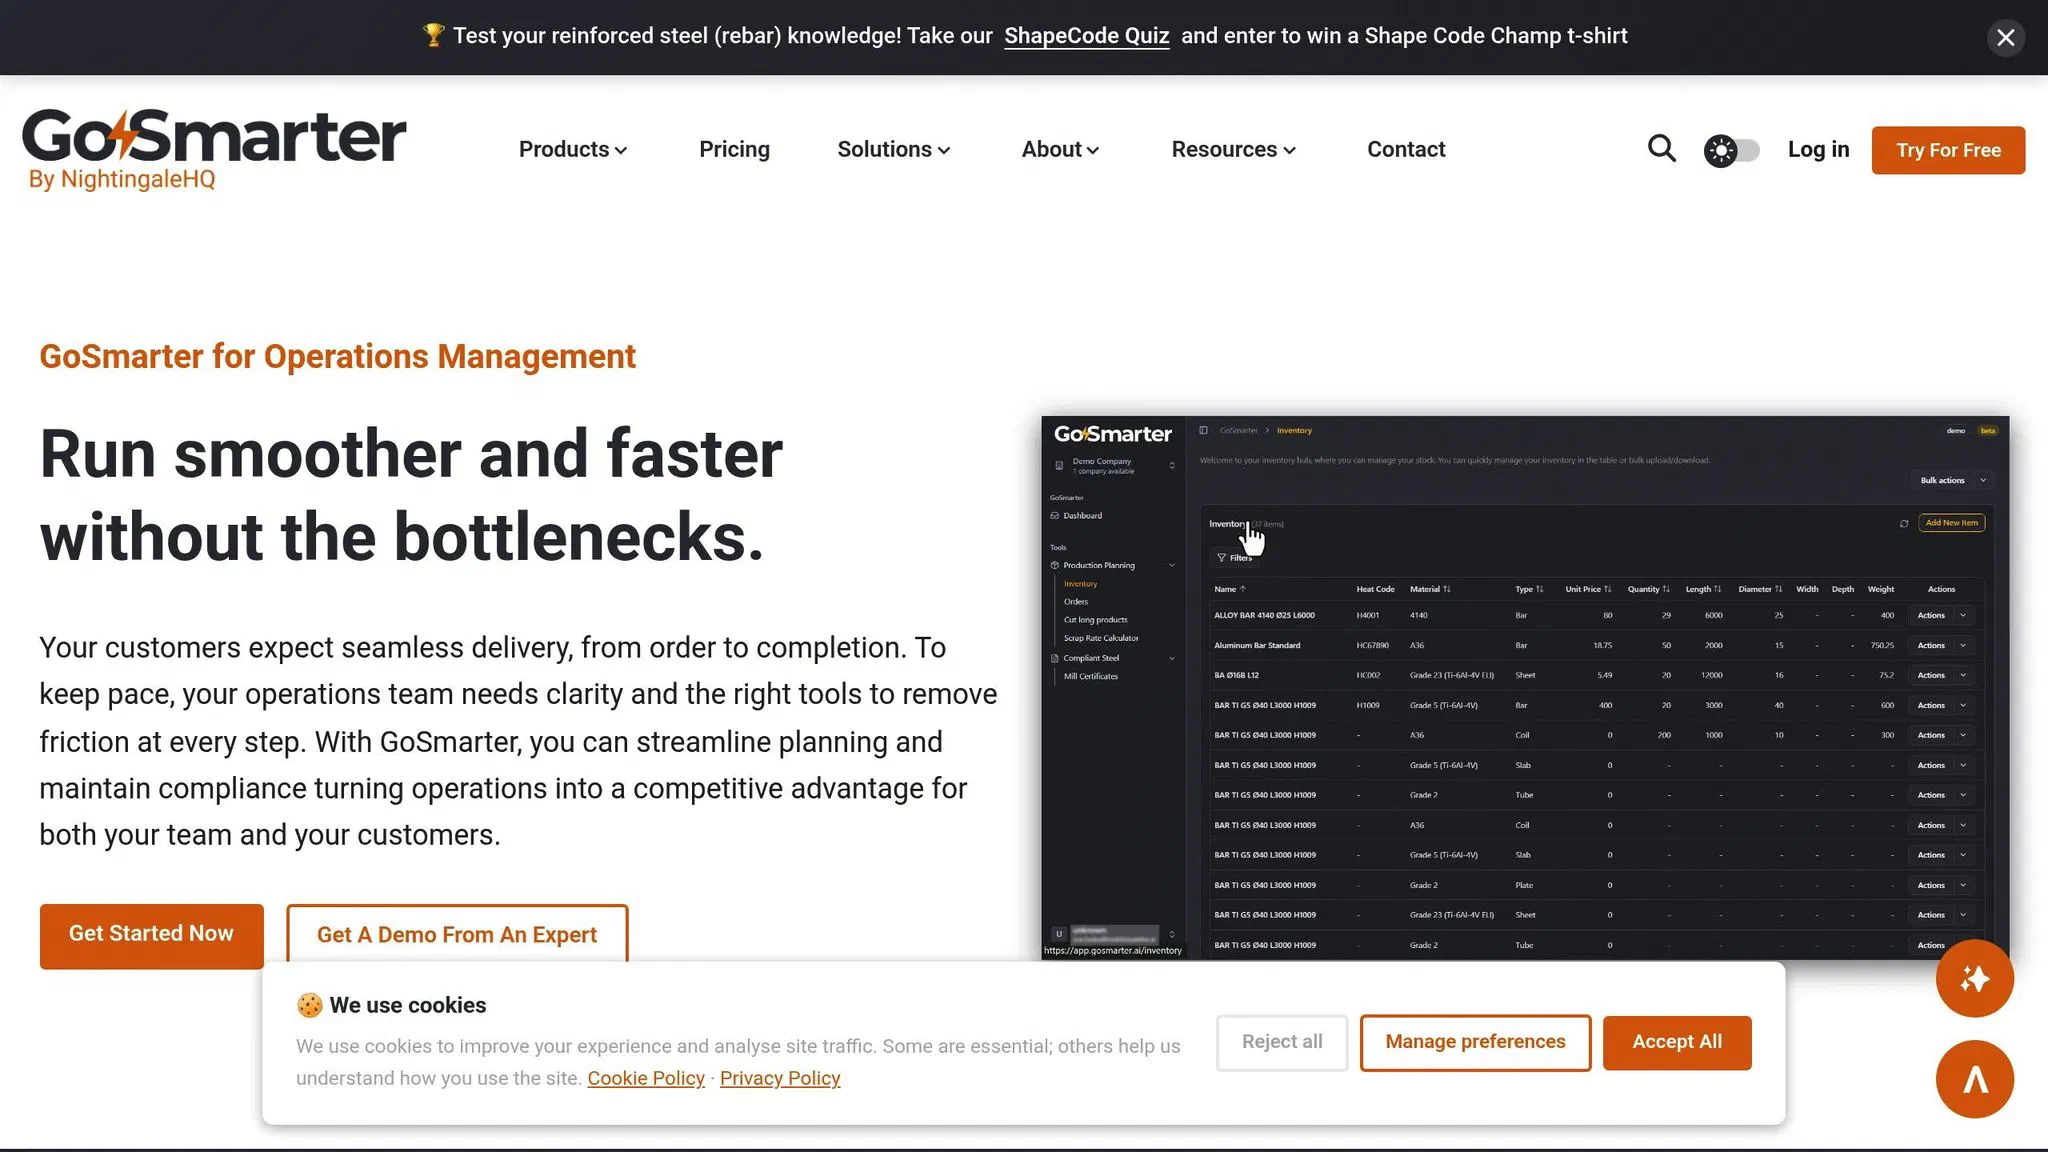Open the Bulk actions dropdown
This screenshot has width=2048, height=1152.
[1950, 480]
